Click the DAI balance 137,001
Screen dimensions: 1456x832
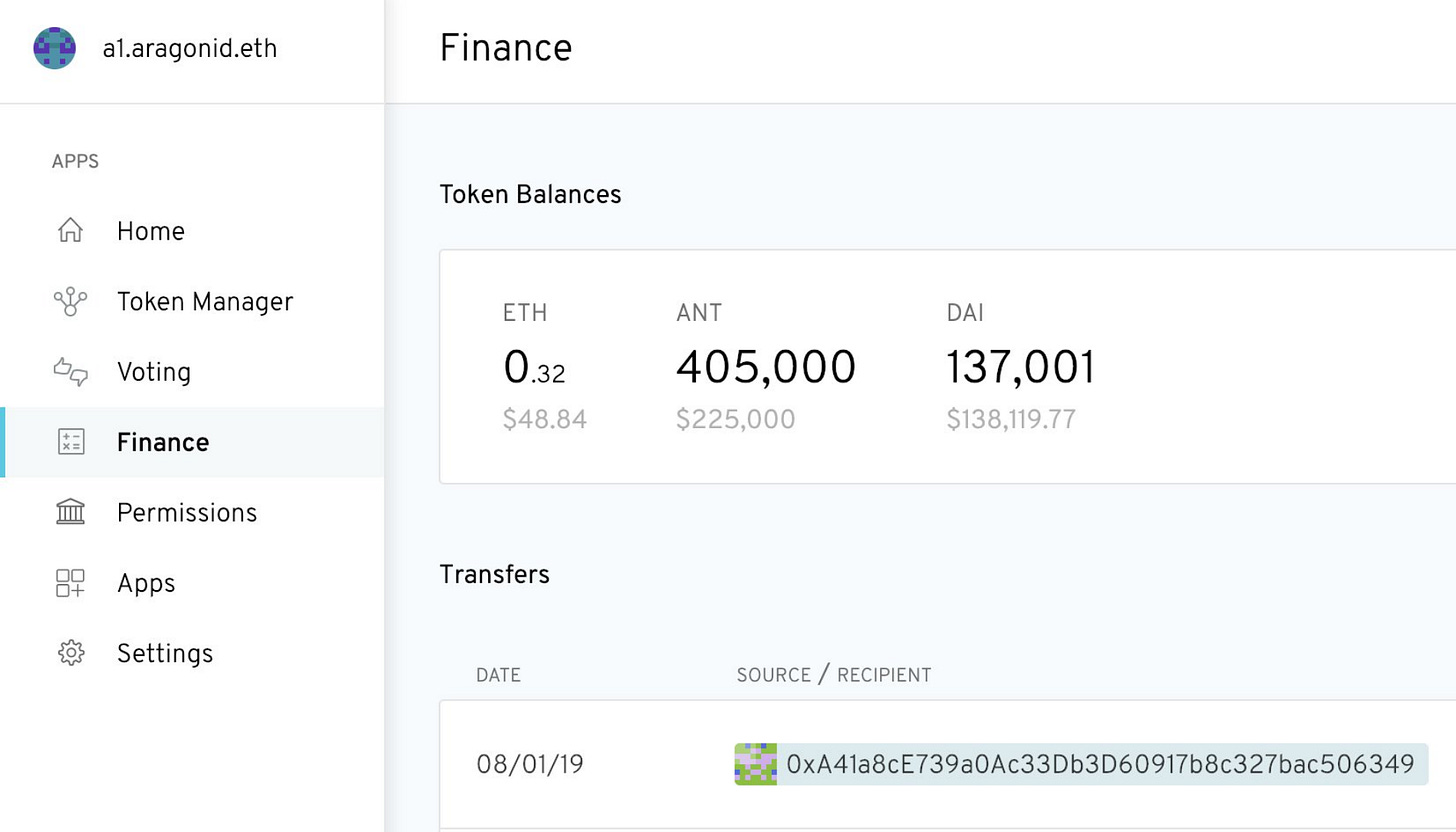tap(1021, 367)
